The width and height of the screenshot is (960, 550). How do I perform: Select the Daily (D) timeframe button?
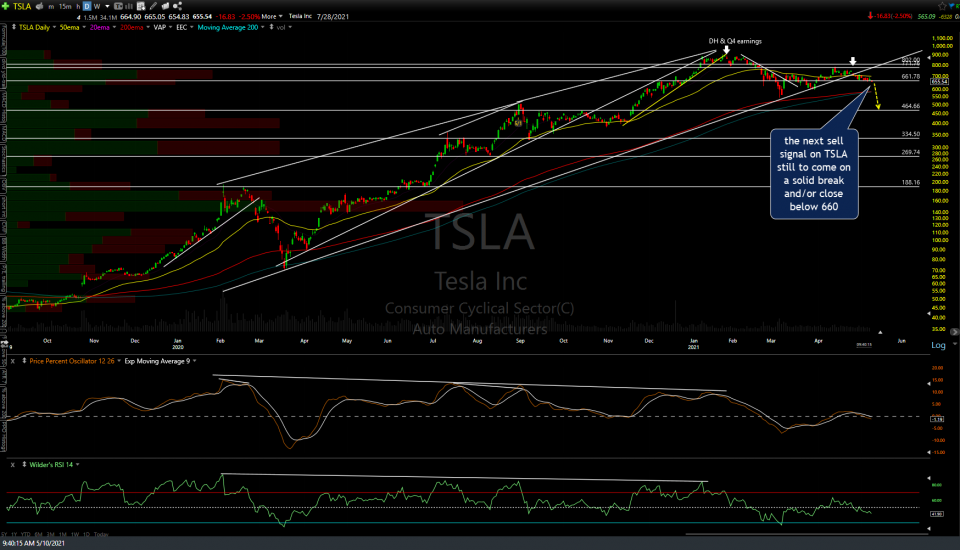pos(87,6)
